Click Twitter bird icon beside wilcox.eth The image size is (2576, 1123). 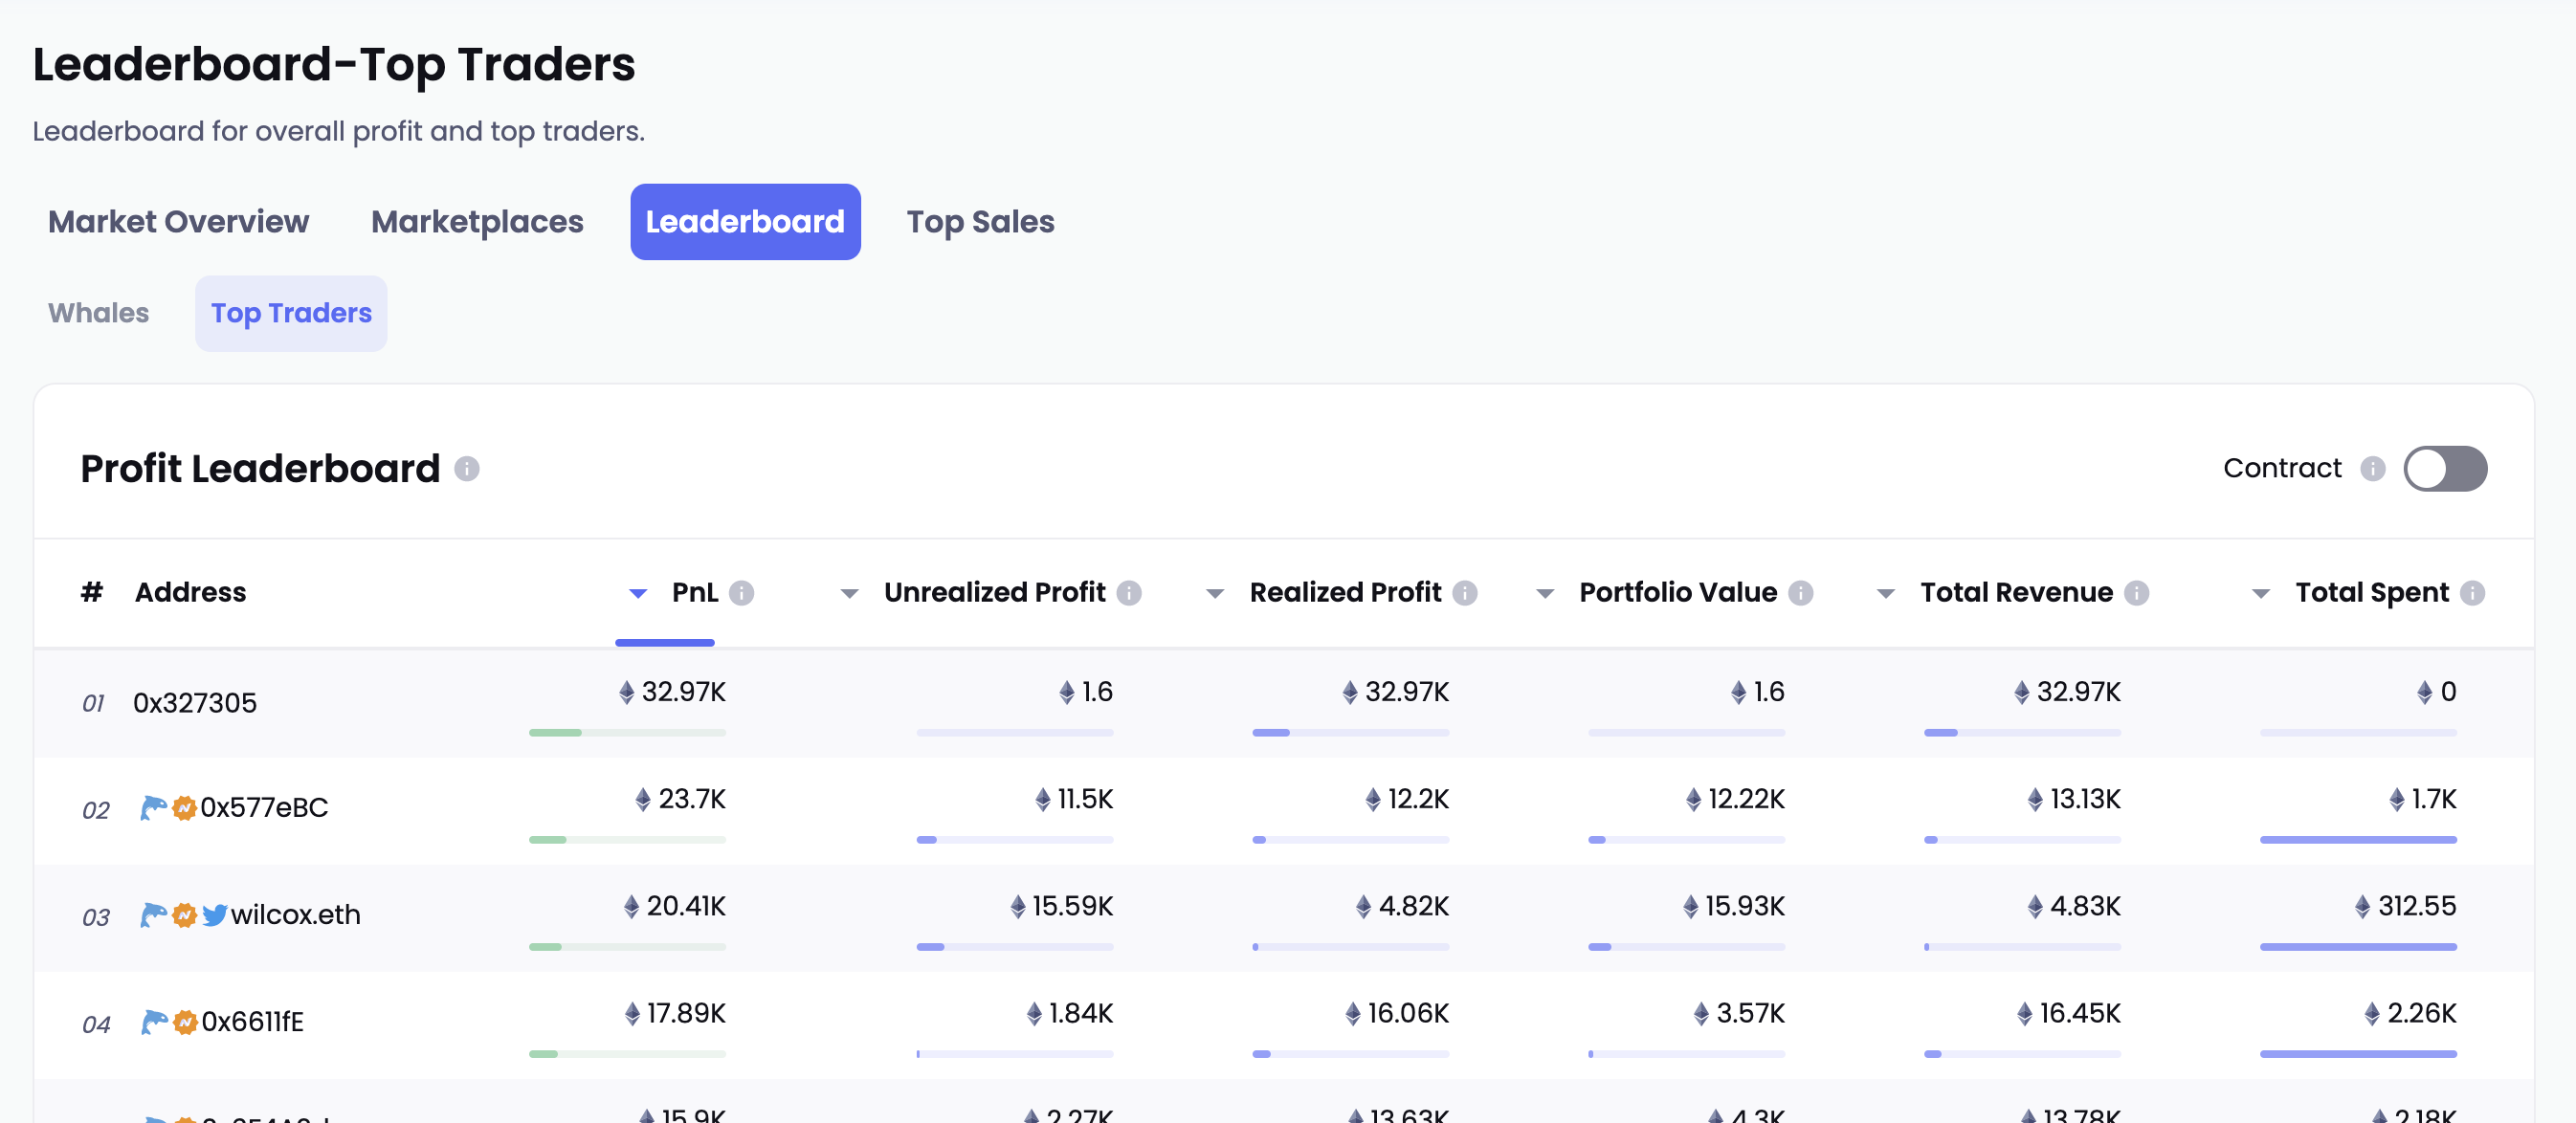214,915
